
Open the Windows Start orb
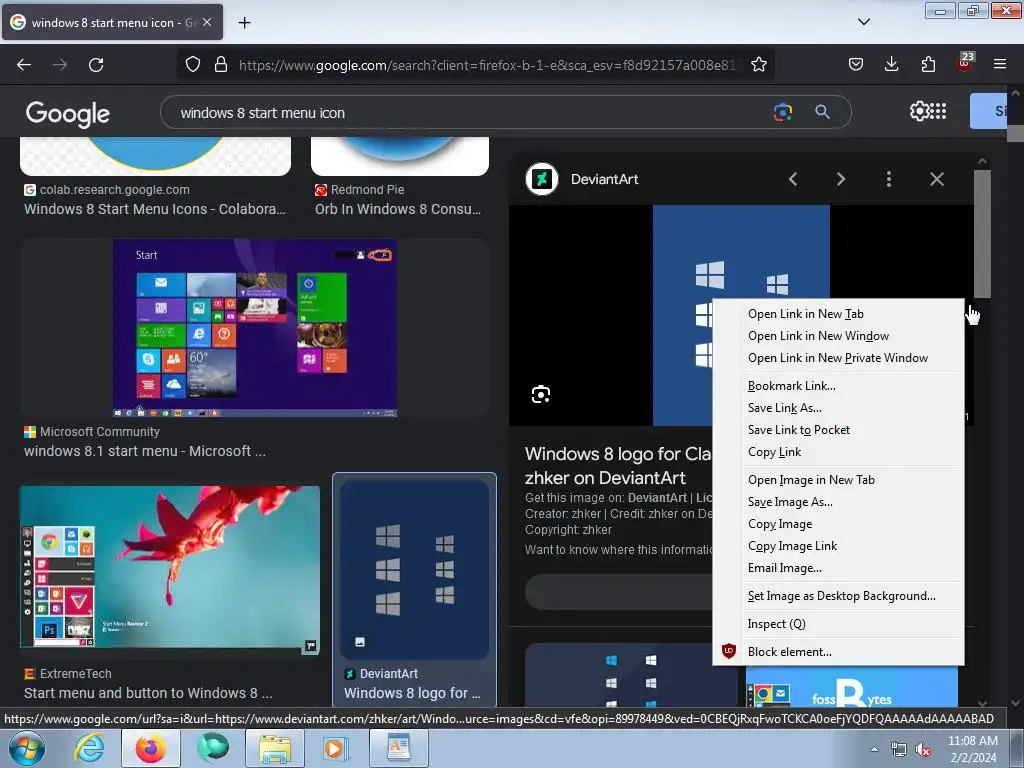(26, 748)
